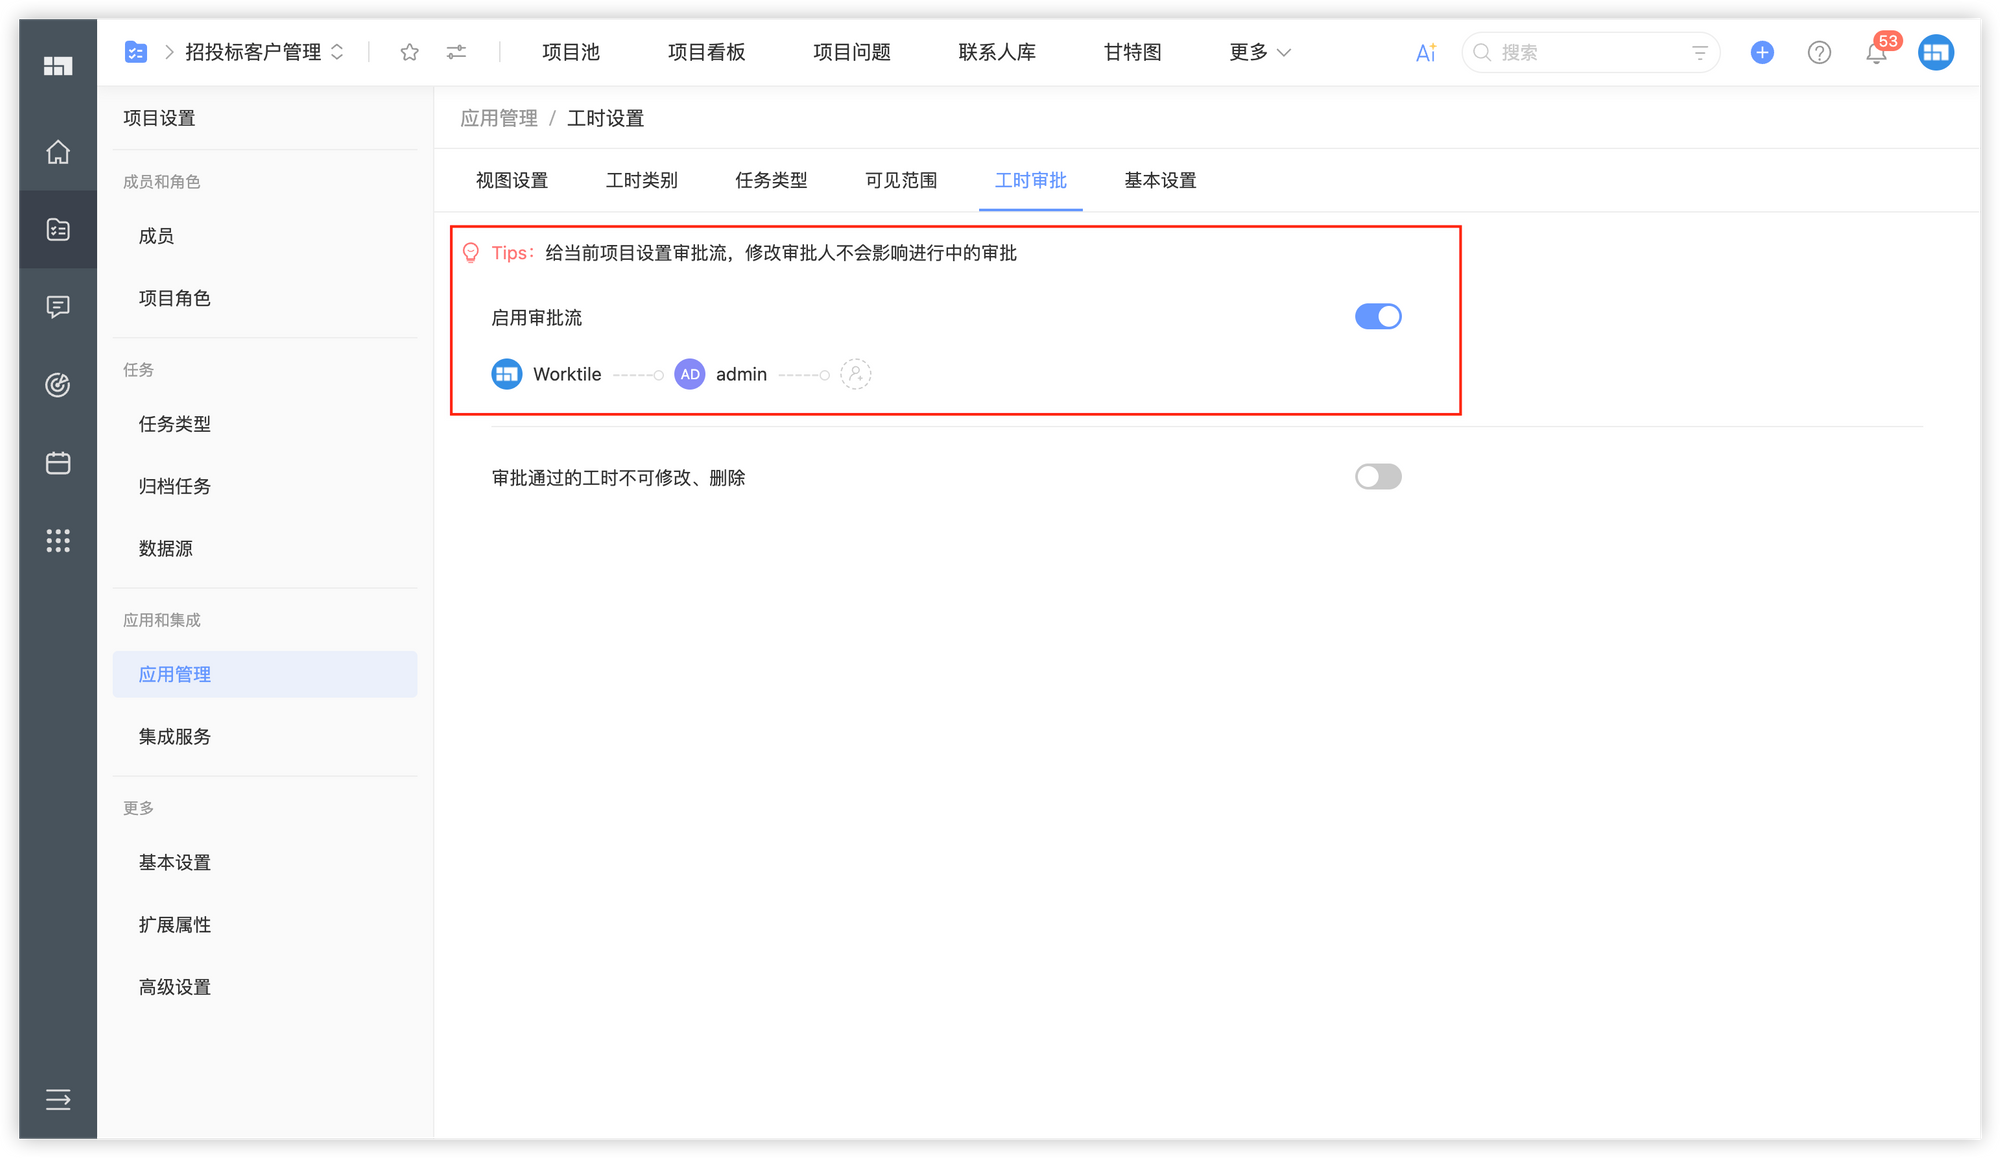Click the AI assistant icon in top bar
2000x1158 pixels.
coord(1424,52)
